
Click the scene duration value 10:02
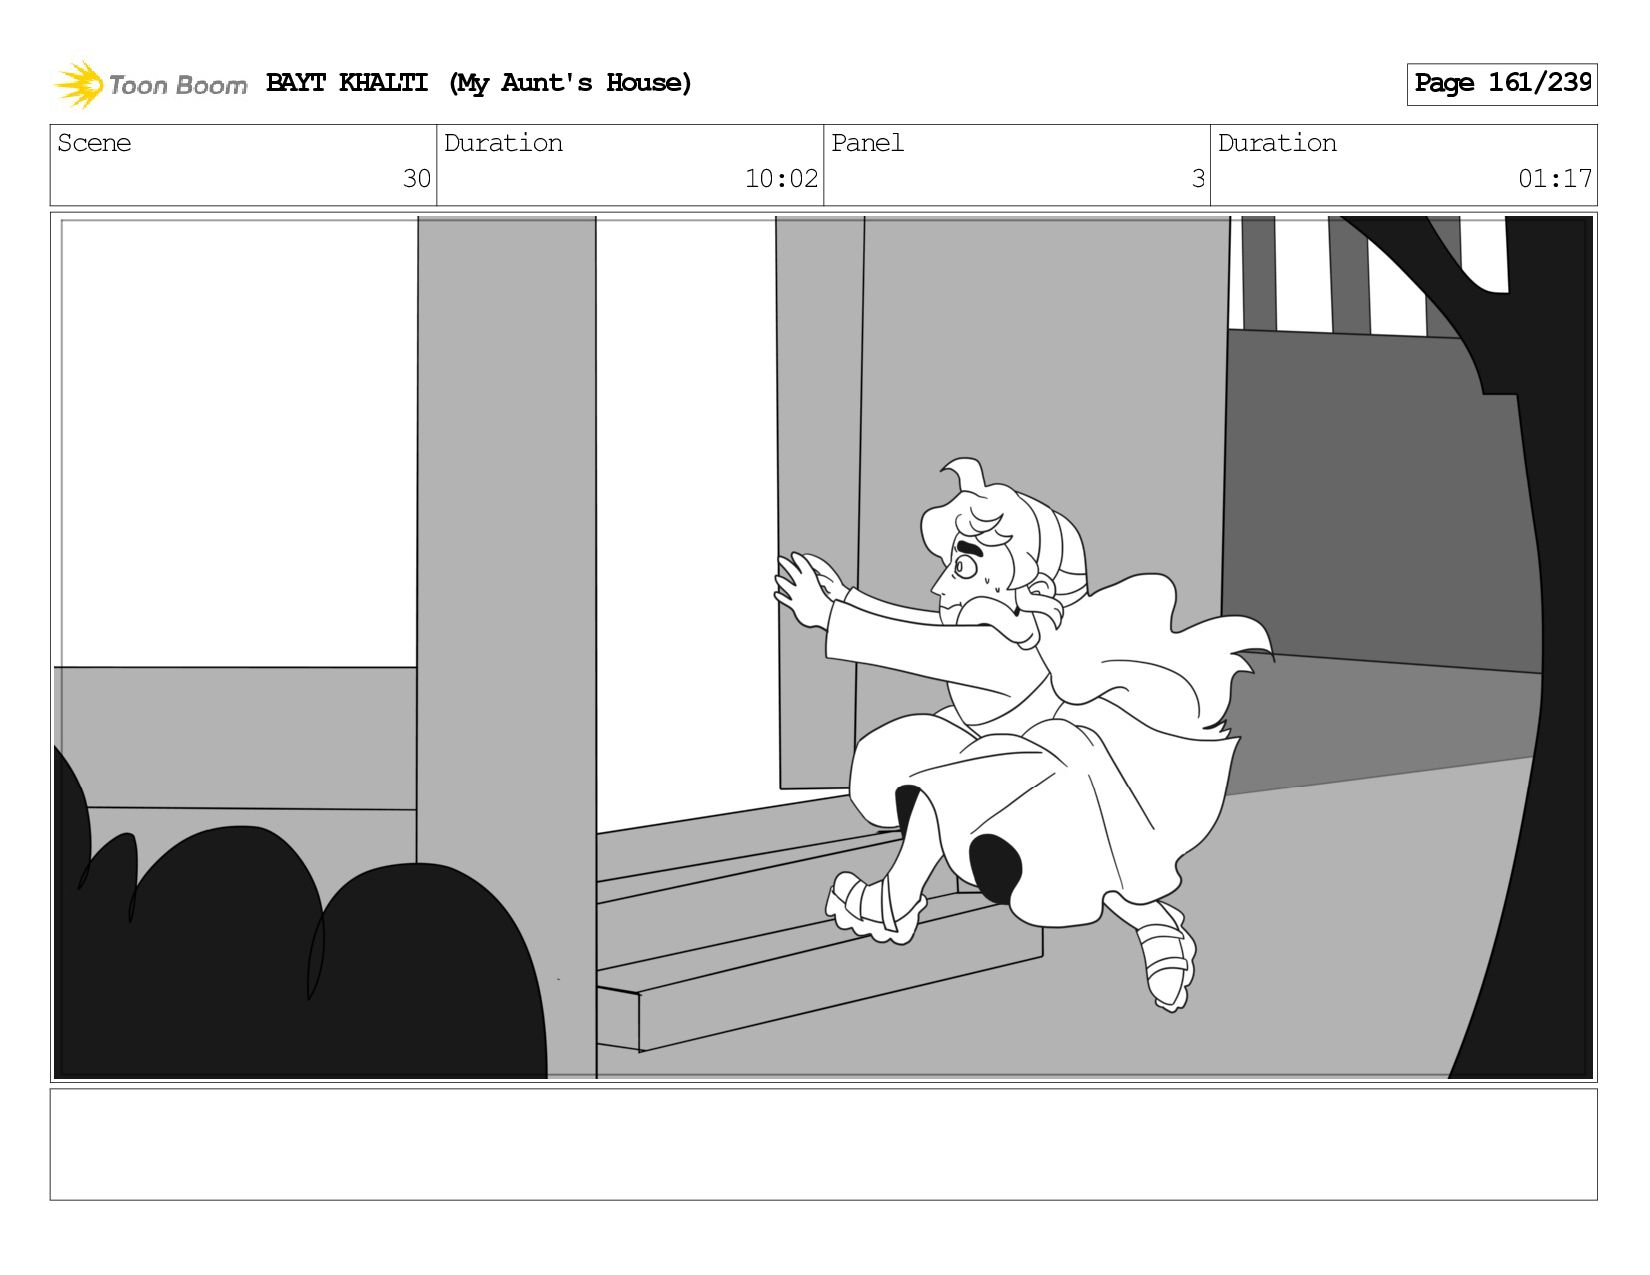pos(781,179)
